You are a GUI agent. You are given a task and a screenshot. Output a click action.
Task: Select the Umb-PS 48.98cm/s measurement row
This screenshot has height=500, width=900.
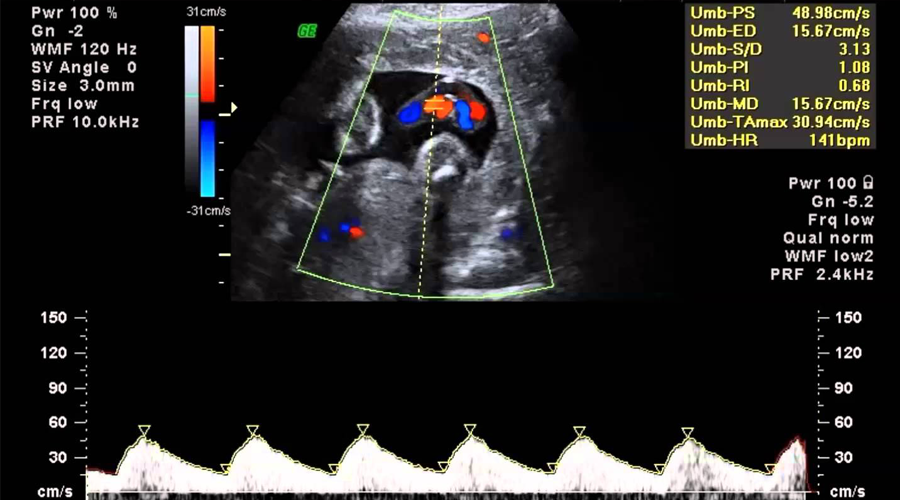[x=780, y=13]
